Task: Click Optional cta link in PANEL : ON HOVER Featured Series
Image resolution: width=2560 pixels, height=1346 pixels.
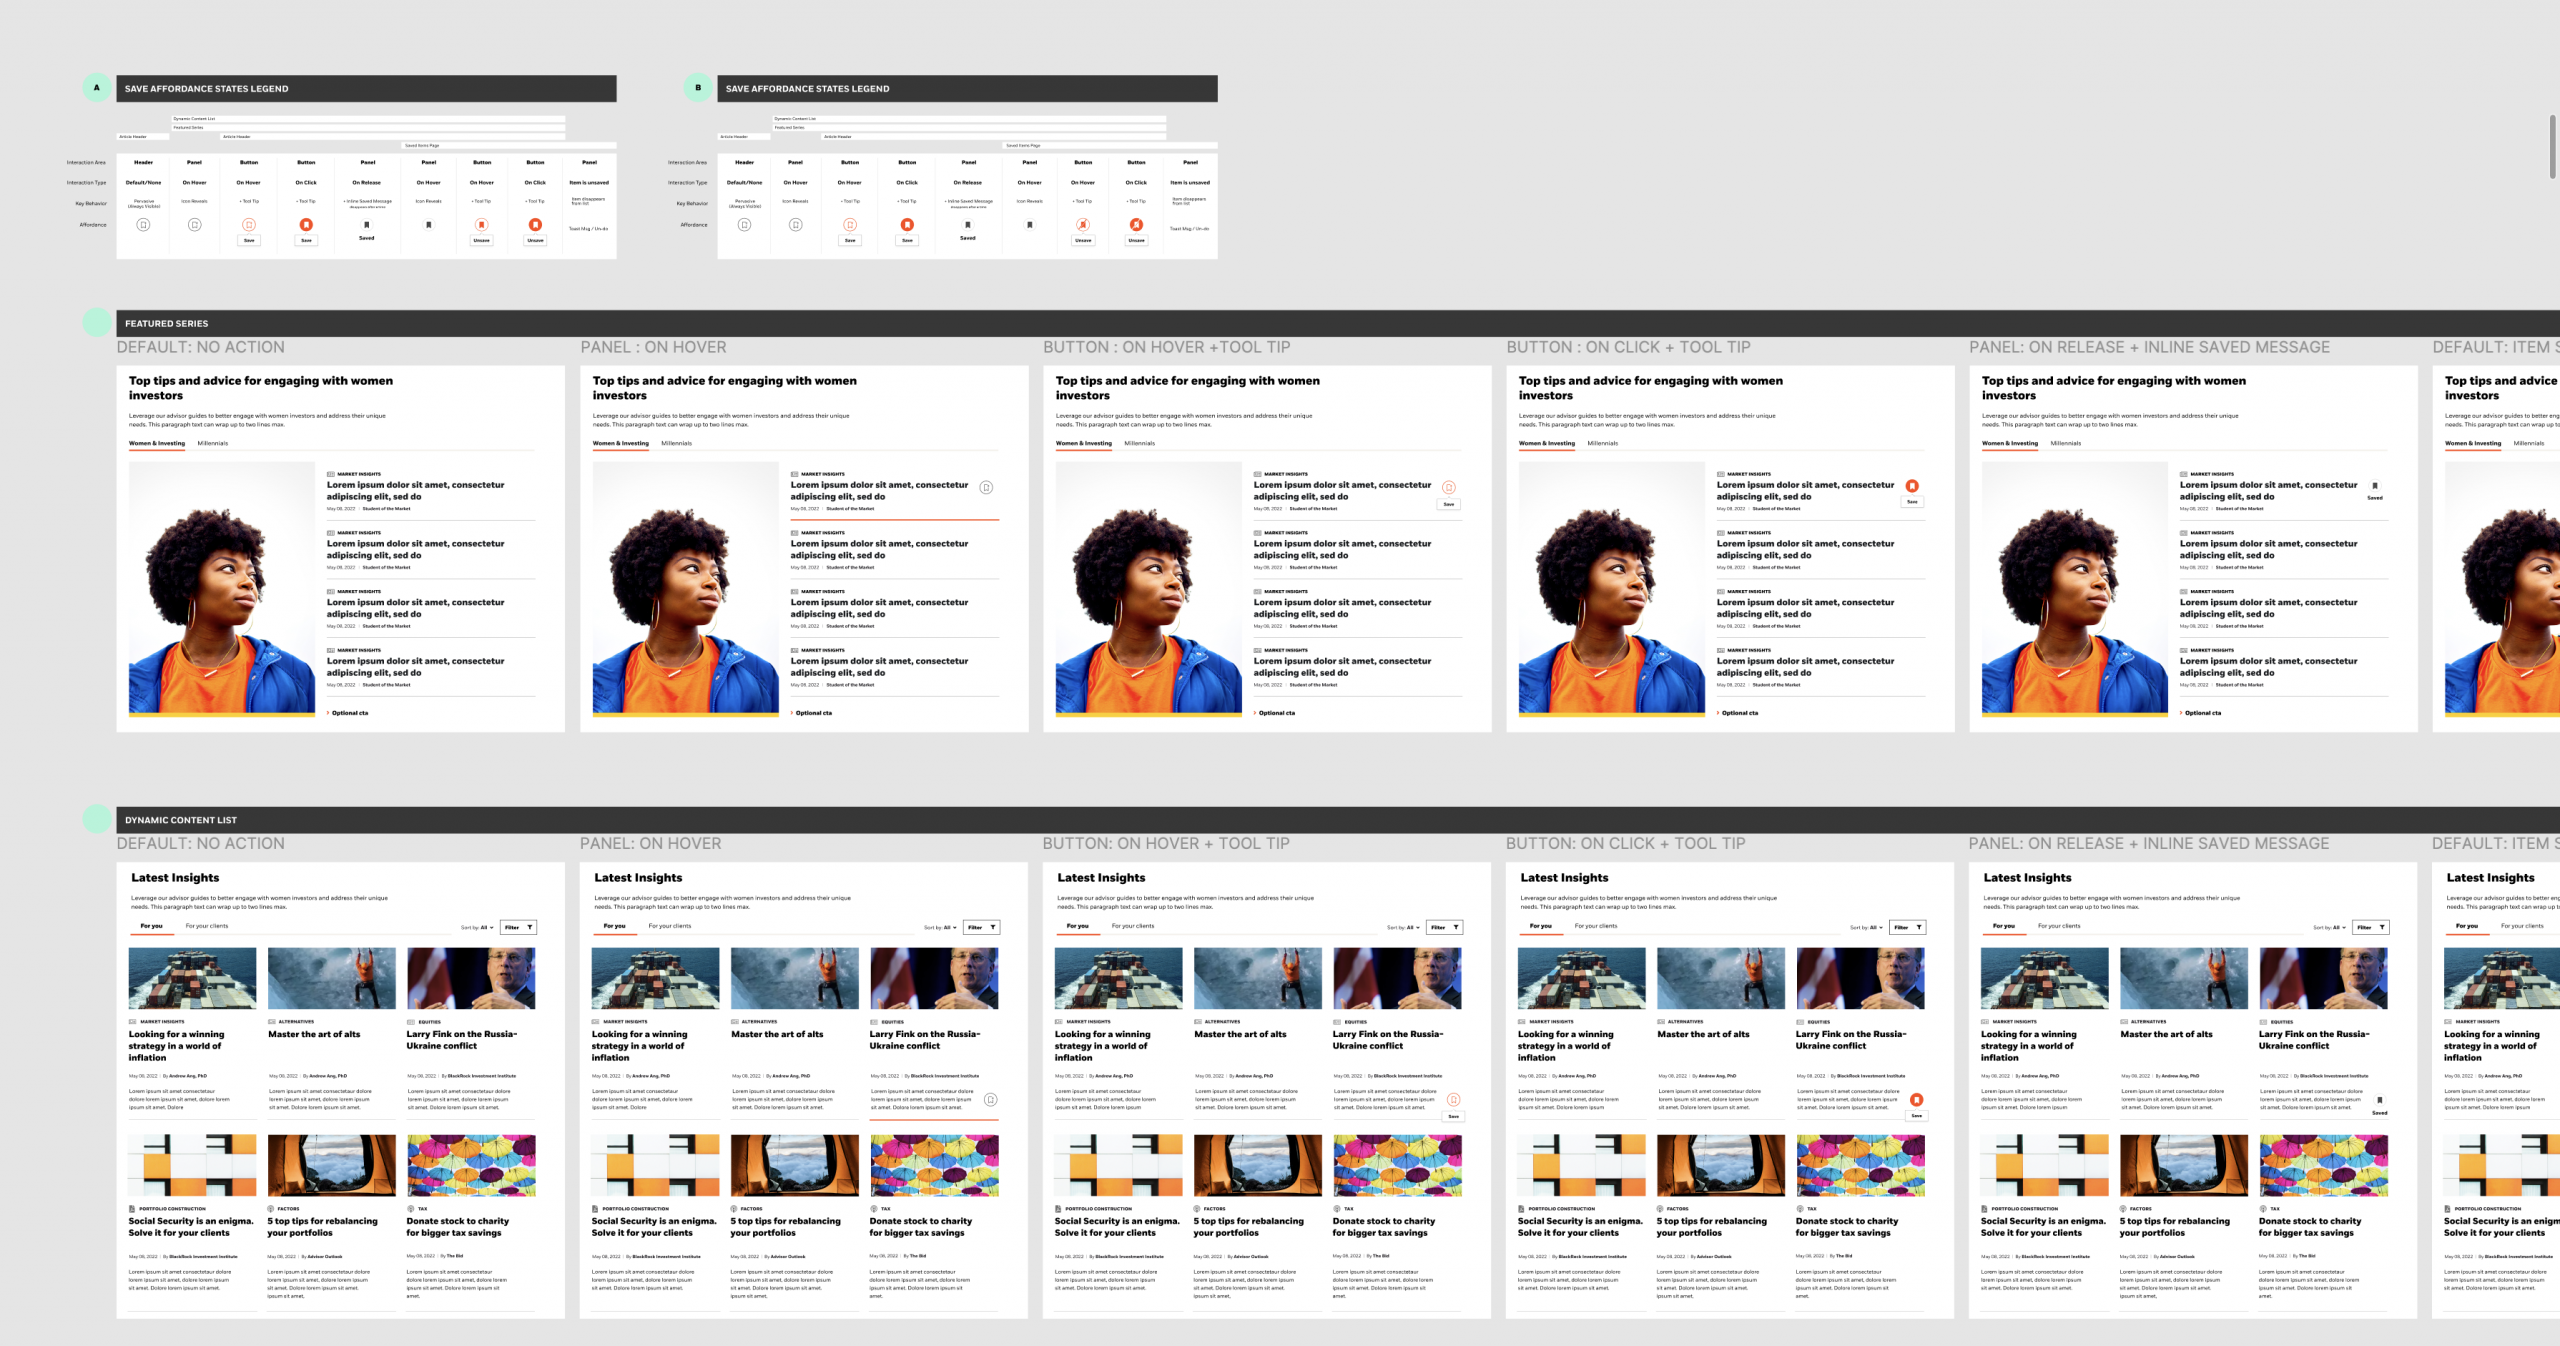Action: click(x=812, y=713)
